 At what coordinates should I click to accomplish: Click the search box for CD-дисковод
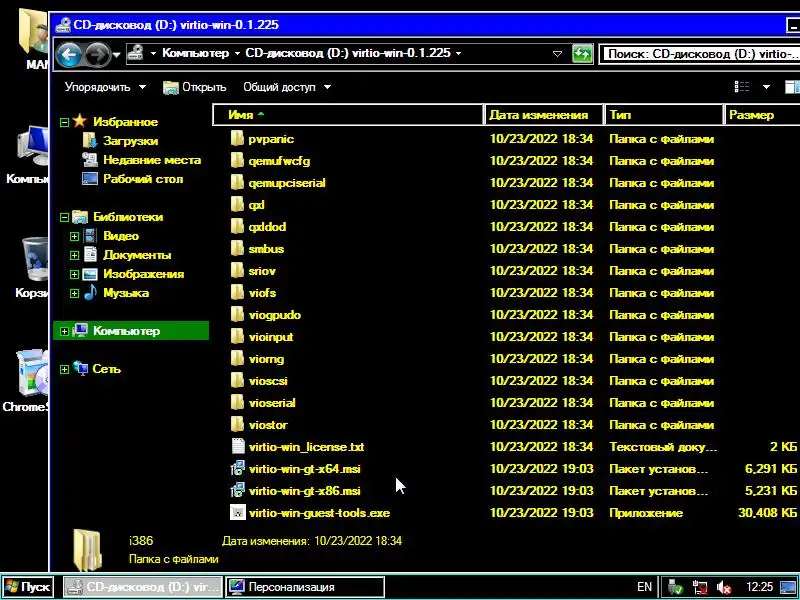[700, 54]
